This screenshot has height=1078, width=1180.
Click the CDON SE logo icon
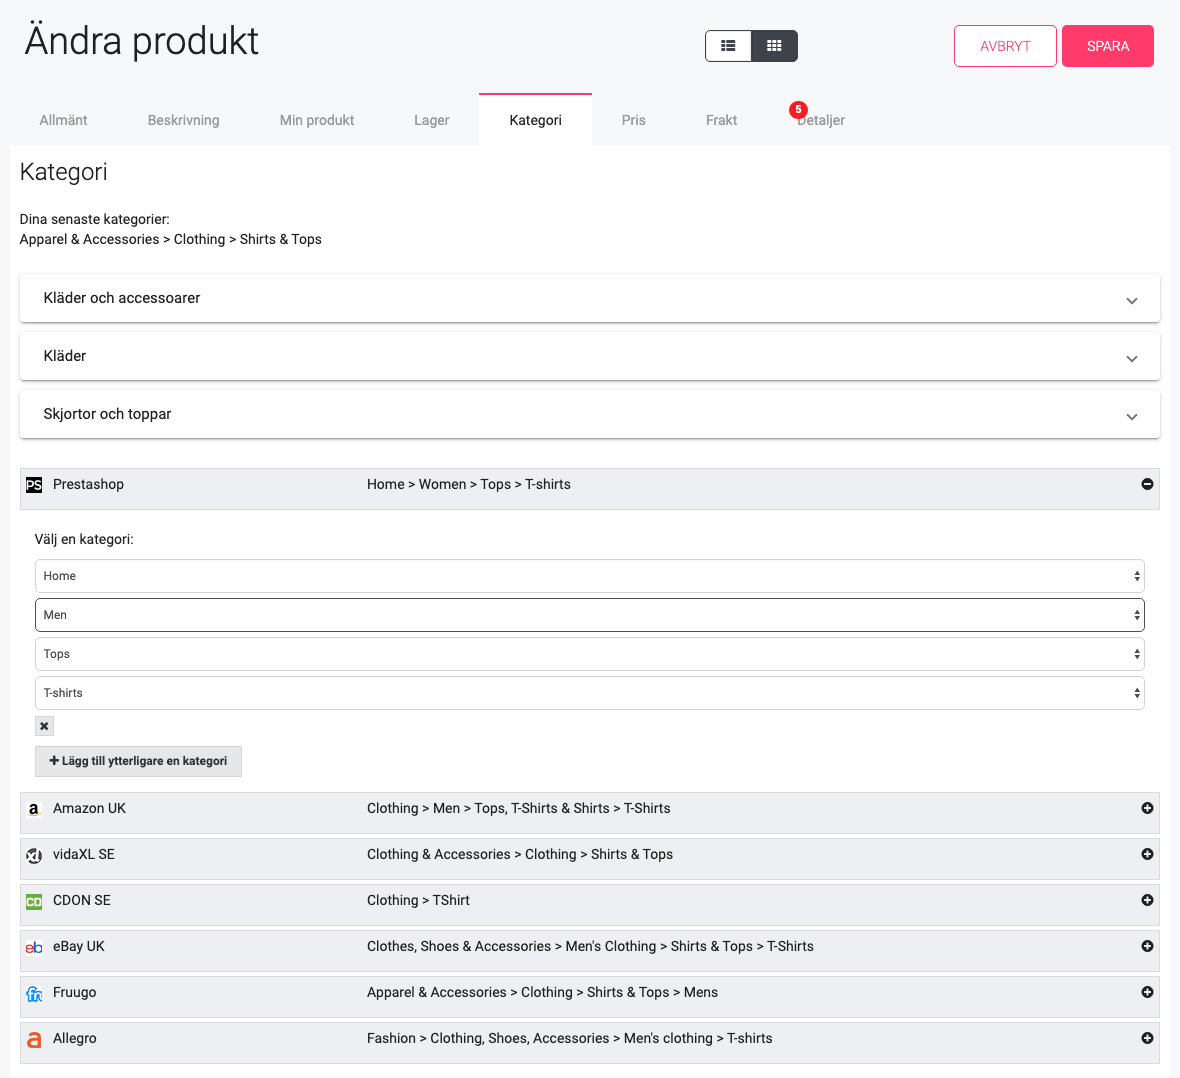[x=34, y=901]
